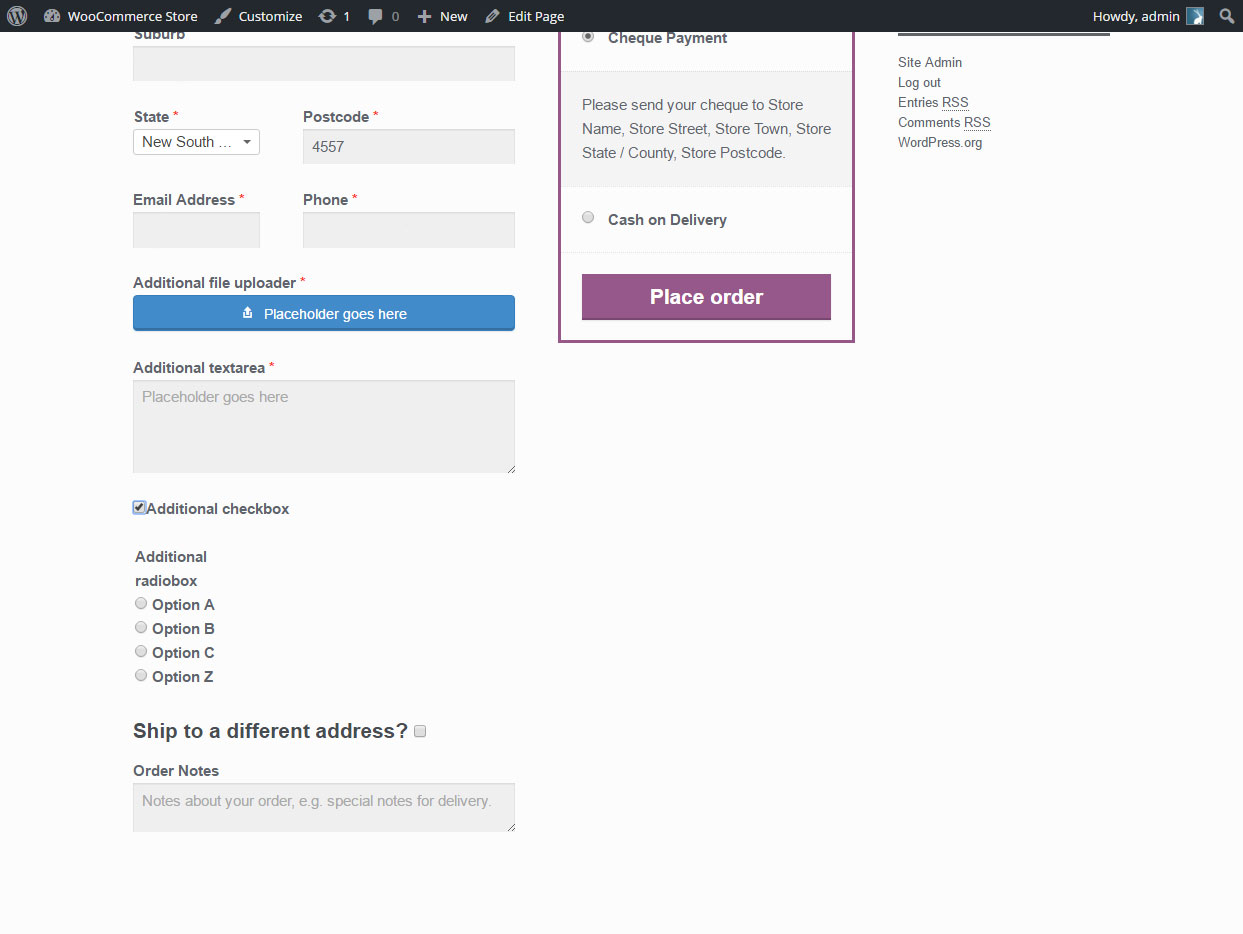Enable Ship to a different address checkbox
This screenshot has height=934, width=1243.
pyautogui.click(x=420, y=731)
